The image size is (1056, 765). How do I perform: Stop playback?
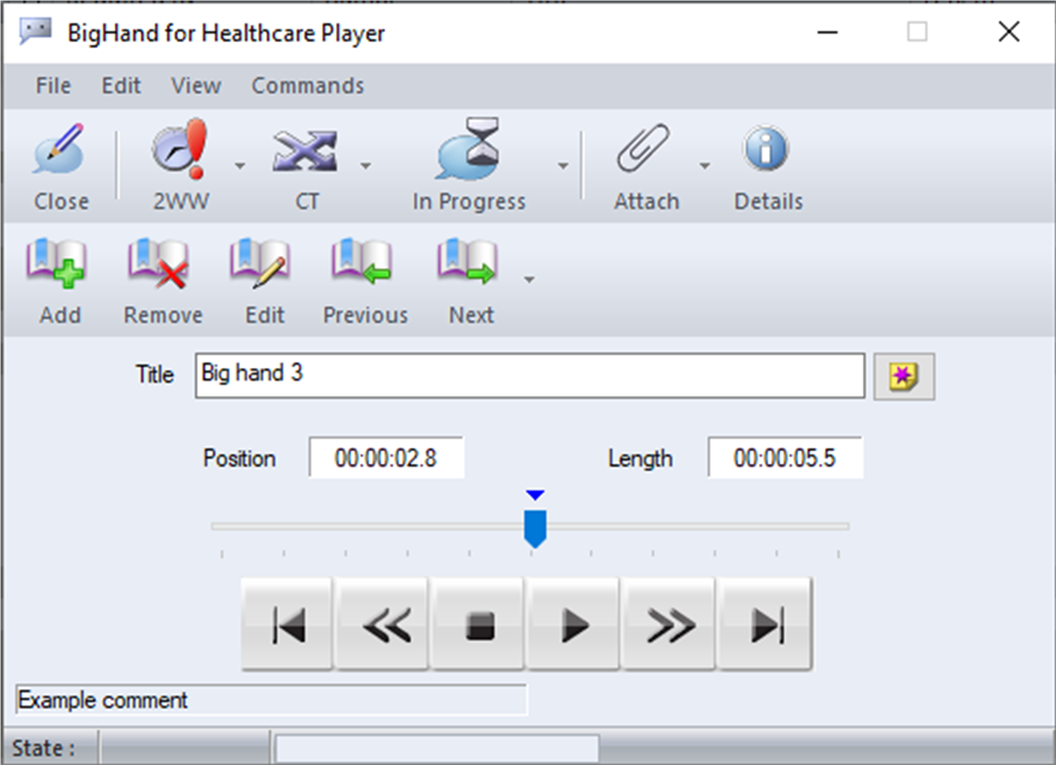pos(478,624)
